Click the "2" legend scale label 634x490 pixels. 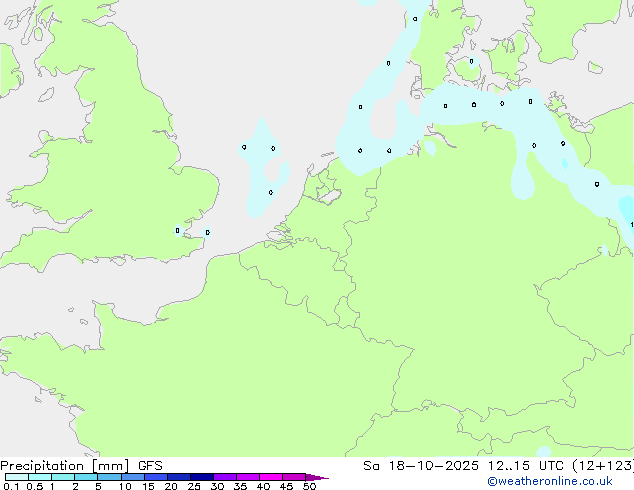click(75, 486)
